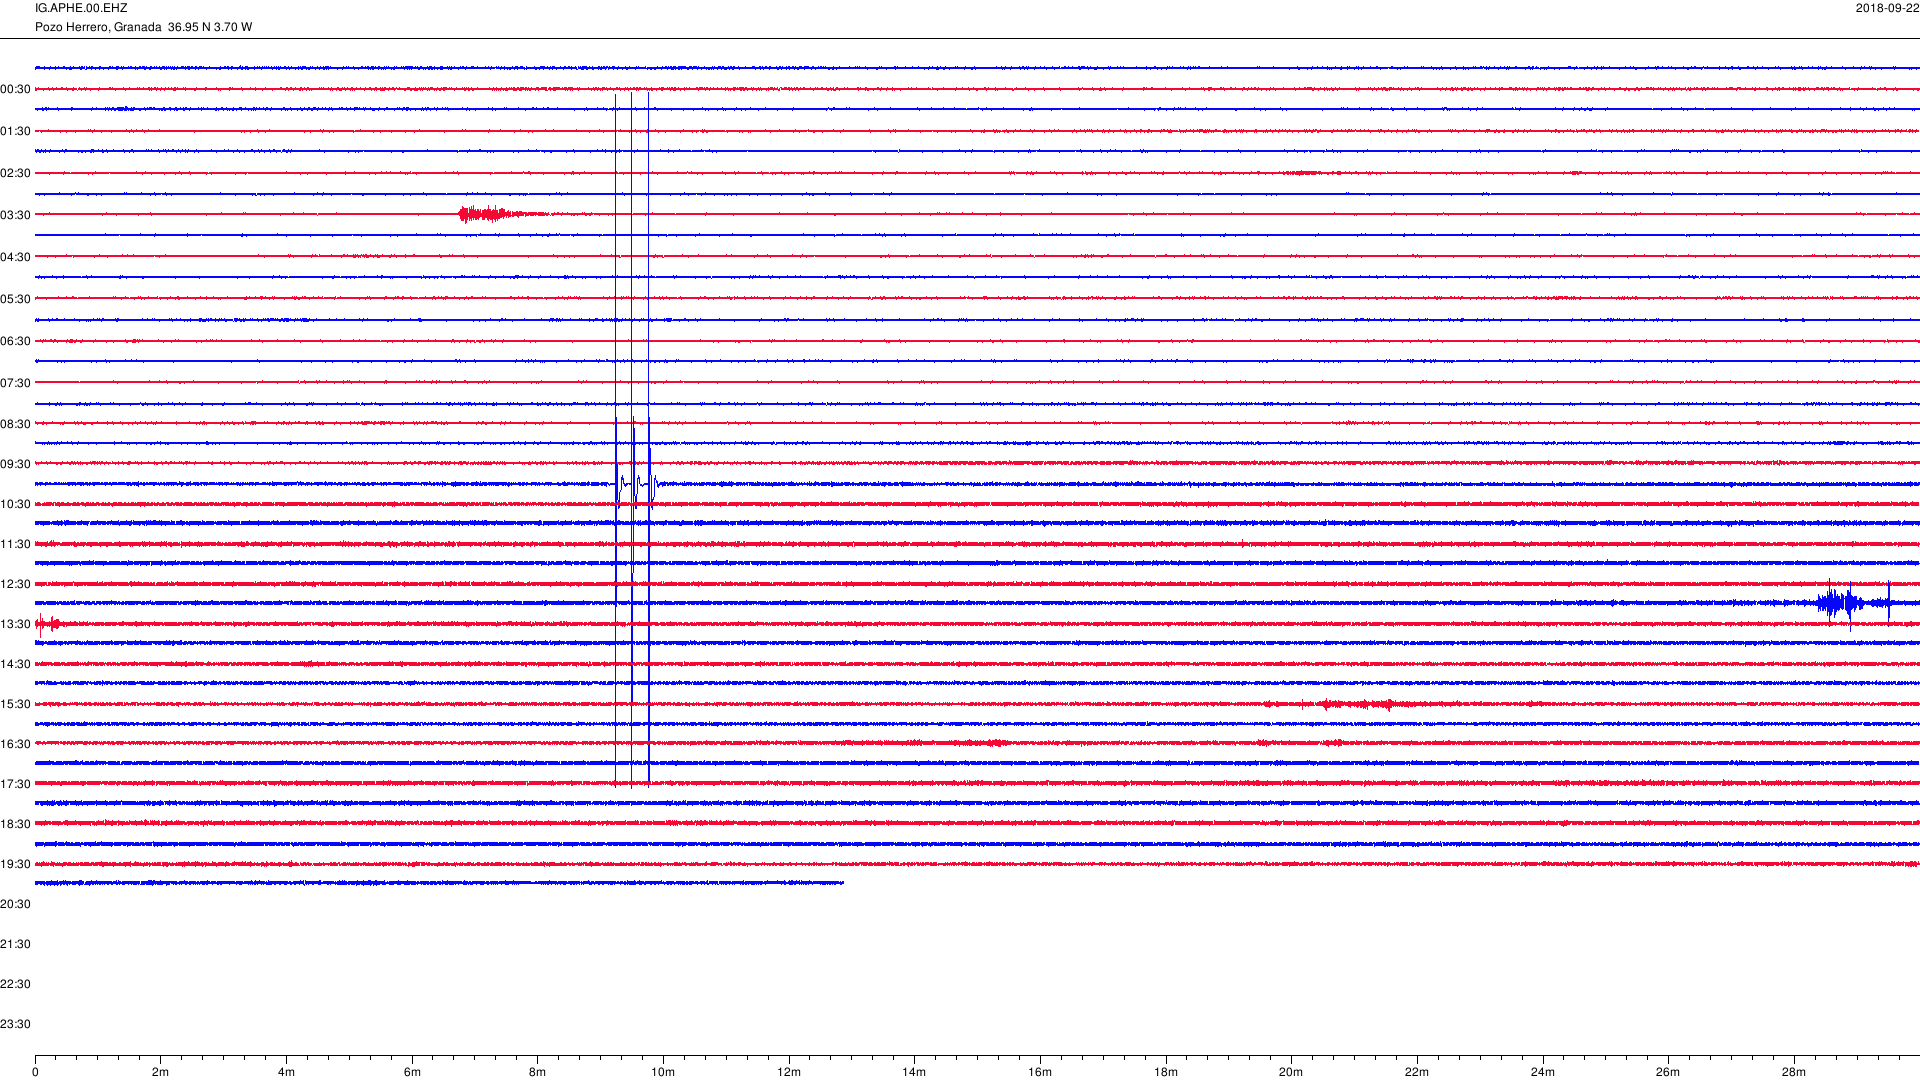Select the 14:30 time label

click(x=15, y=665)
